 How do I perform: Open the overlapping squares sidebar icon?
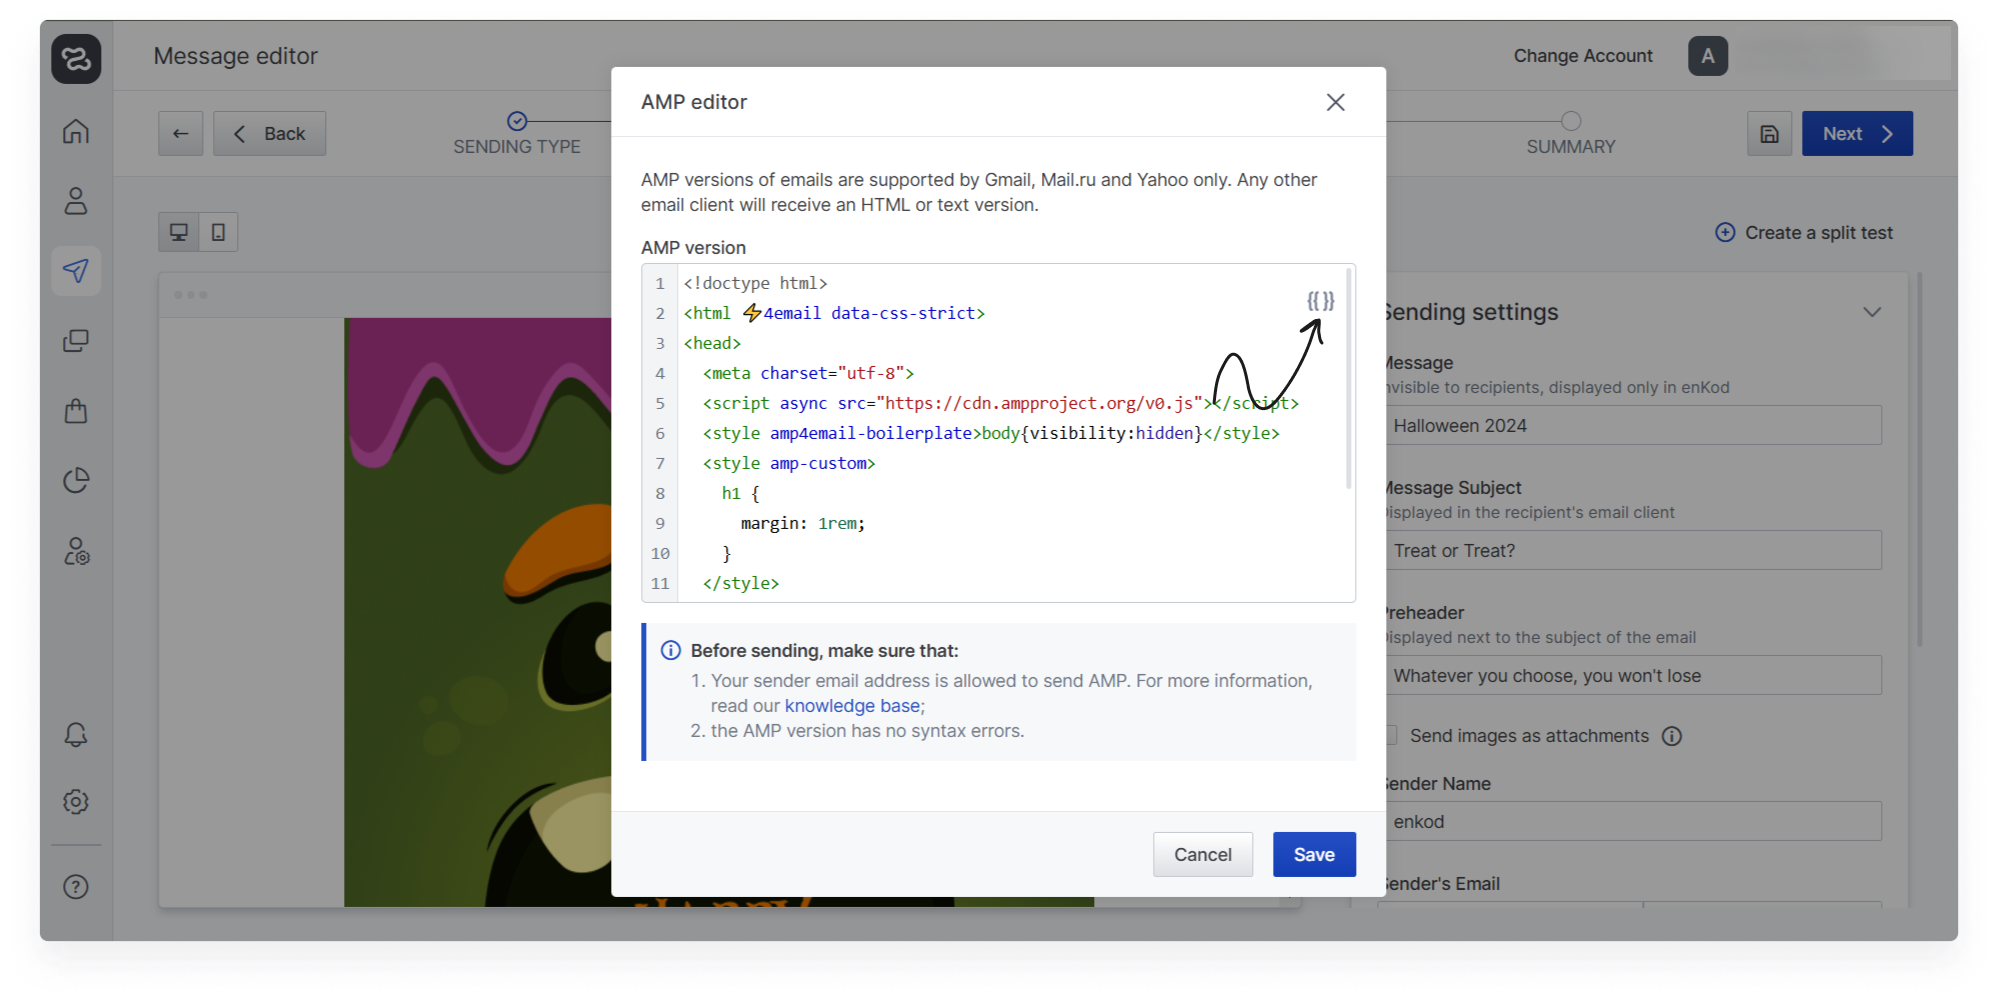point(76,341)
